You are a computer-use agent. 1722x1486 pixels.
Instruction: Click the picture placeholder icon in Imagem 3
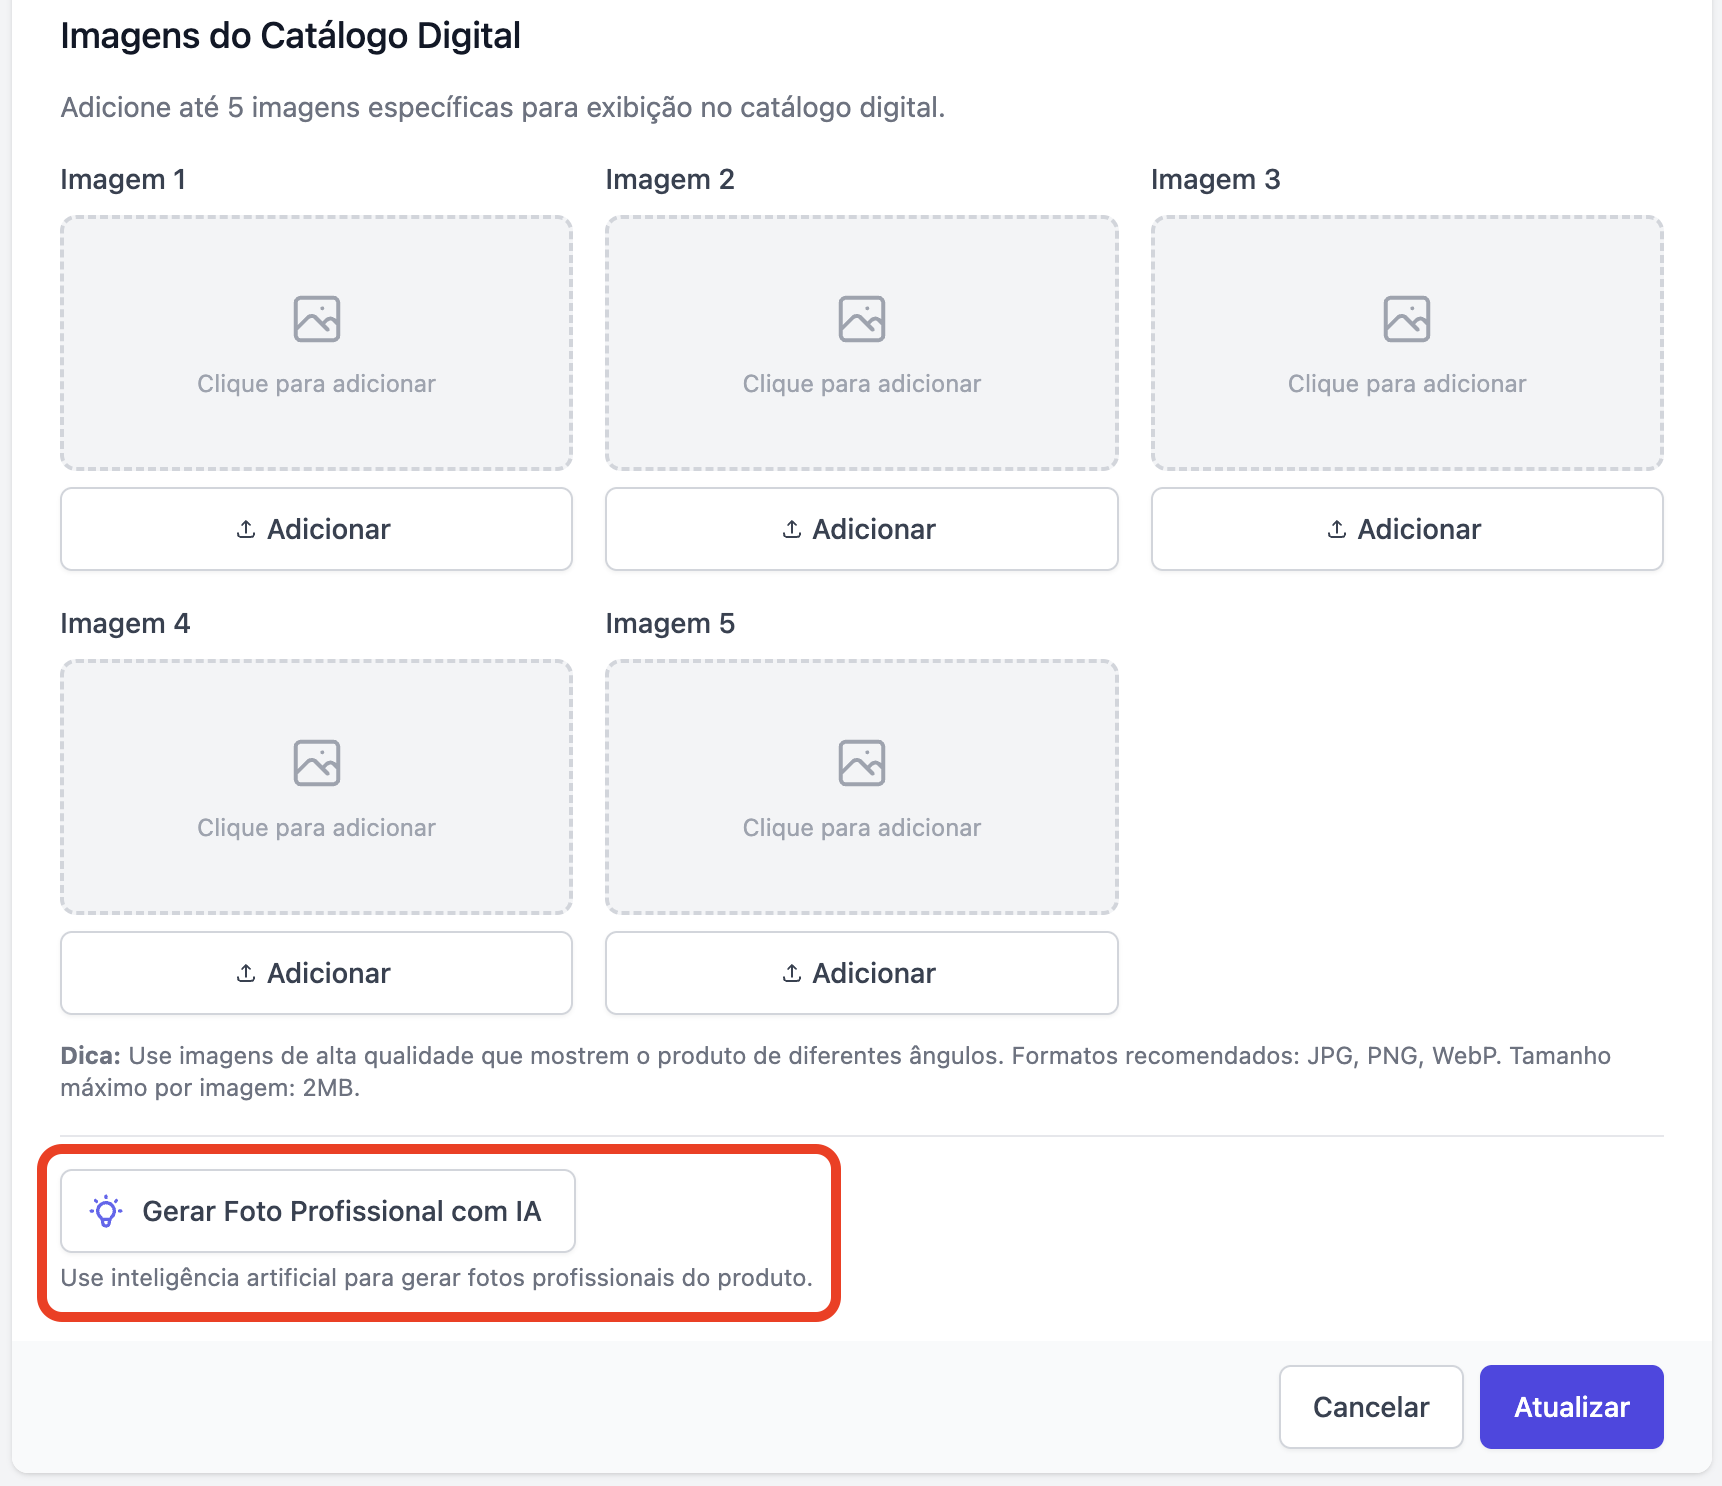coord(1407,319)
